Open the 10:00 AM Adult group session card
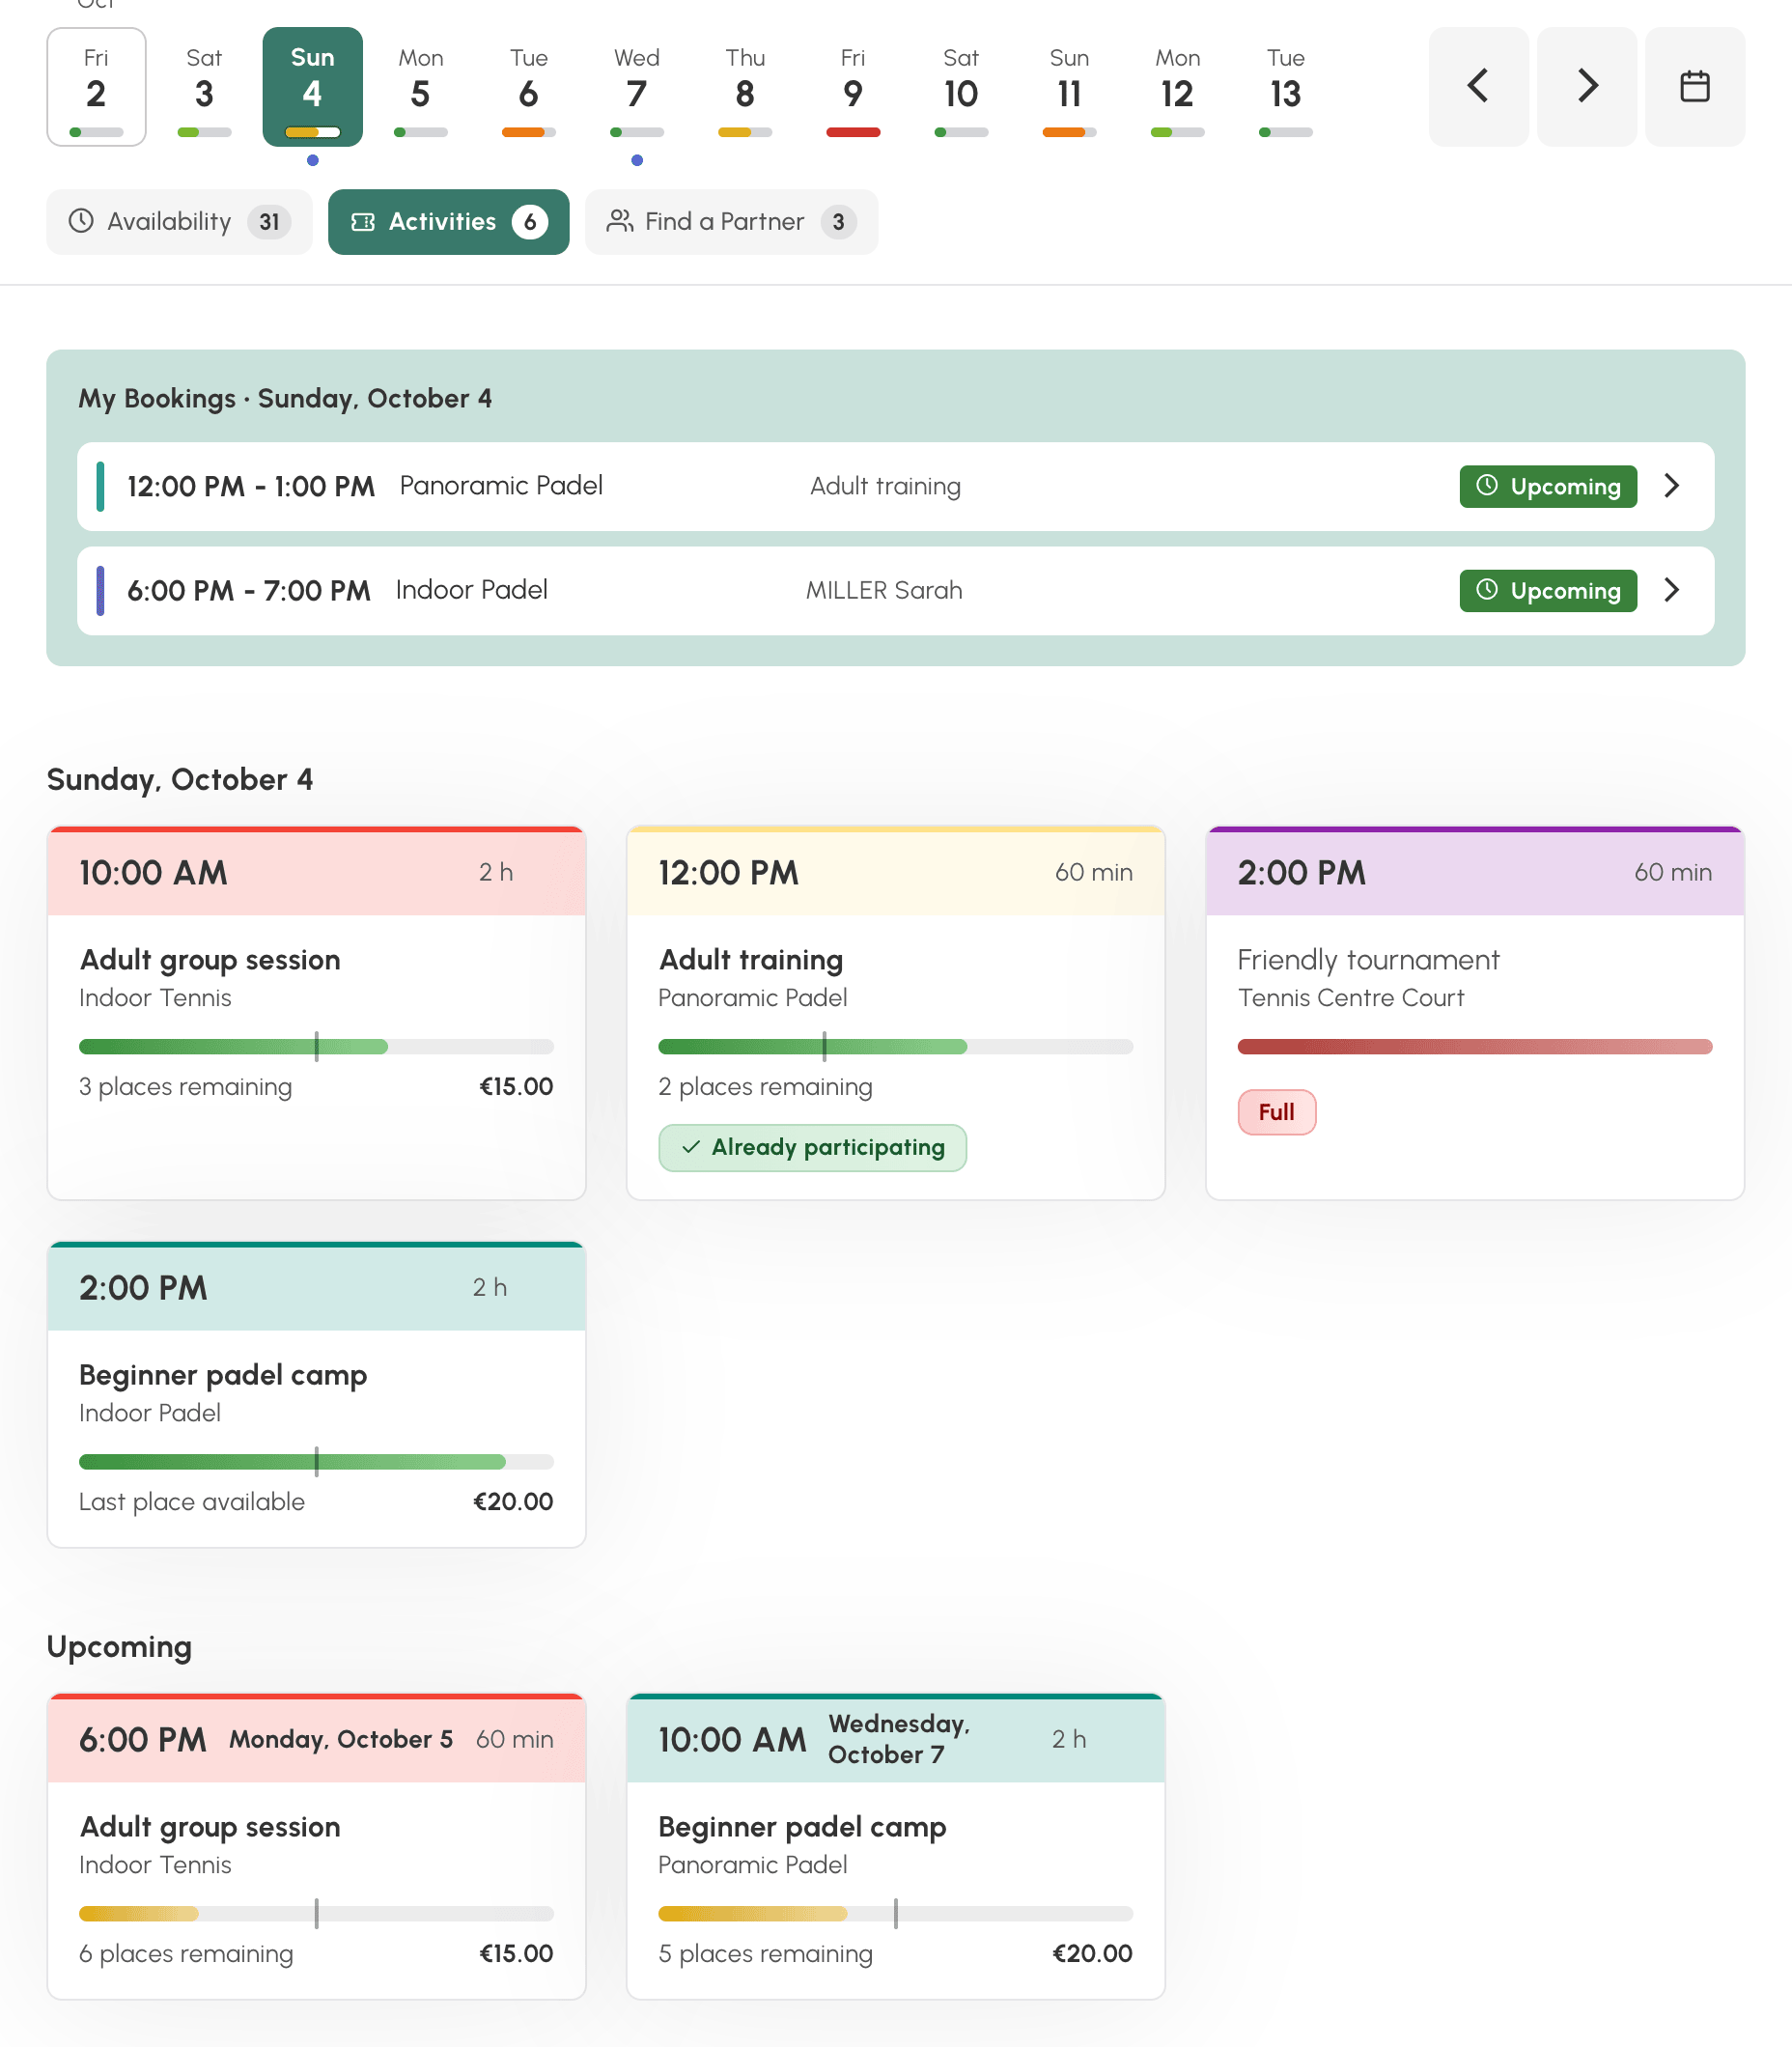Image resolution: width=1792 pixels, height=2047 pixels. (317, 1013)
